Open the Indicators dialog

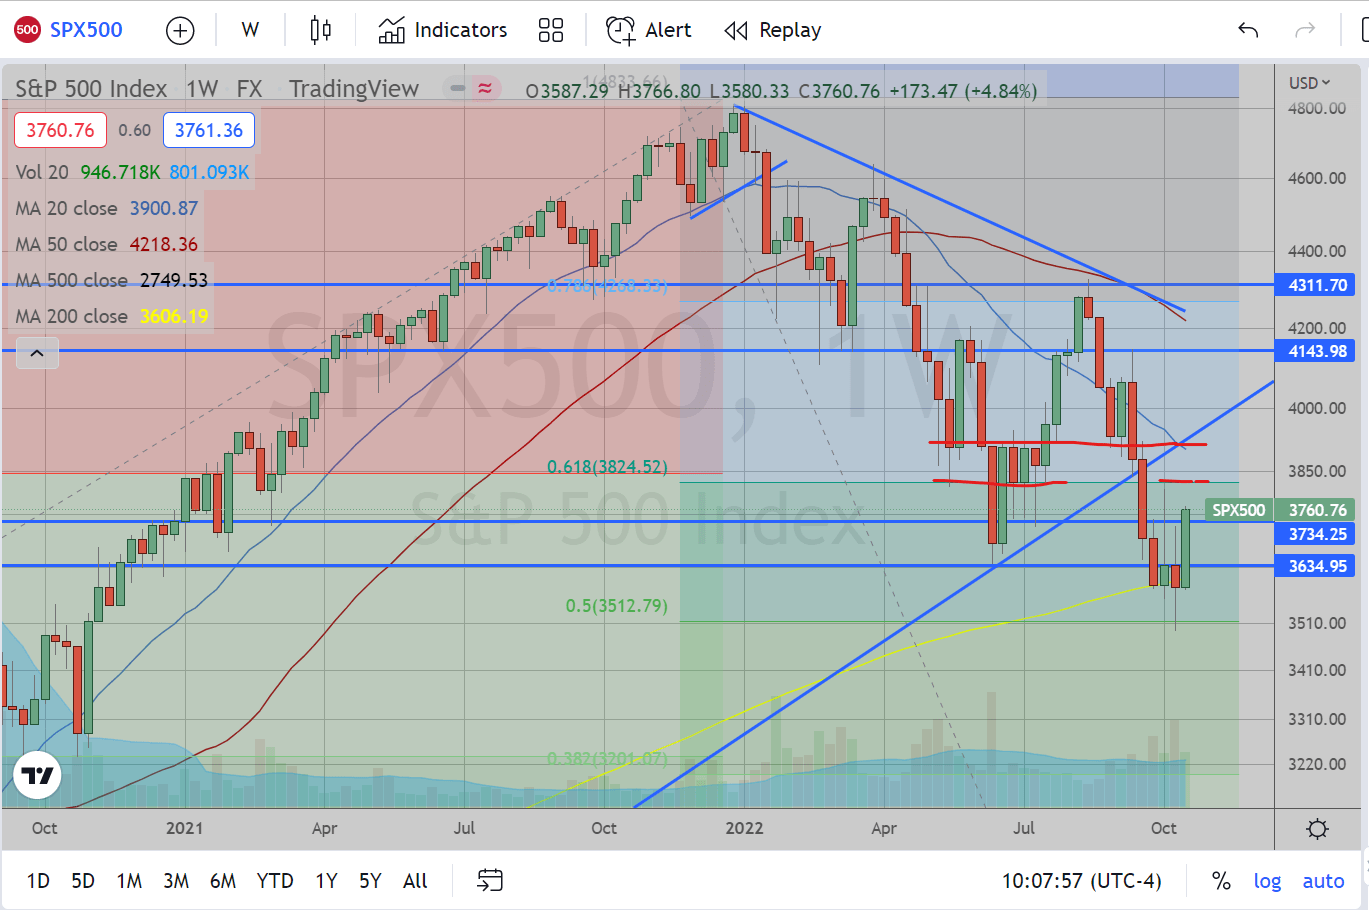(x=443, y=30)
